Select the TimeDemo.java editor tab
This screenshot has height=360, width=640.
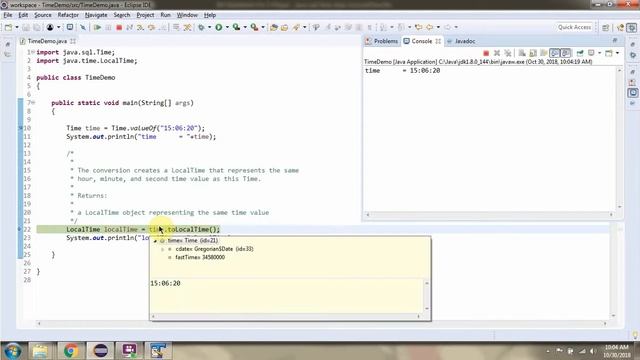tap(47, 41)
